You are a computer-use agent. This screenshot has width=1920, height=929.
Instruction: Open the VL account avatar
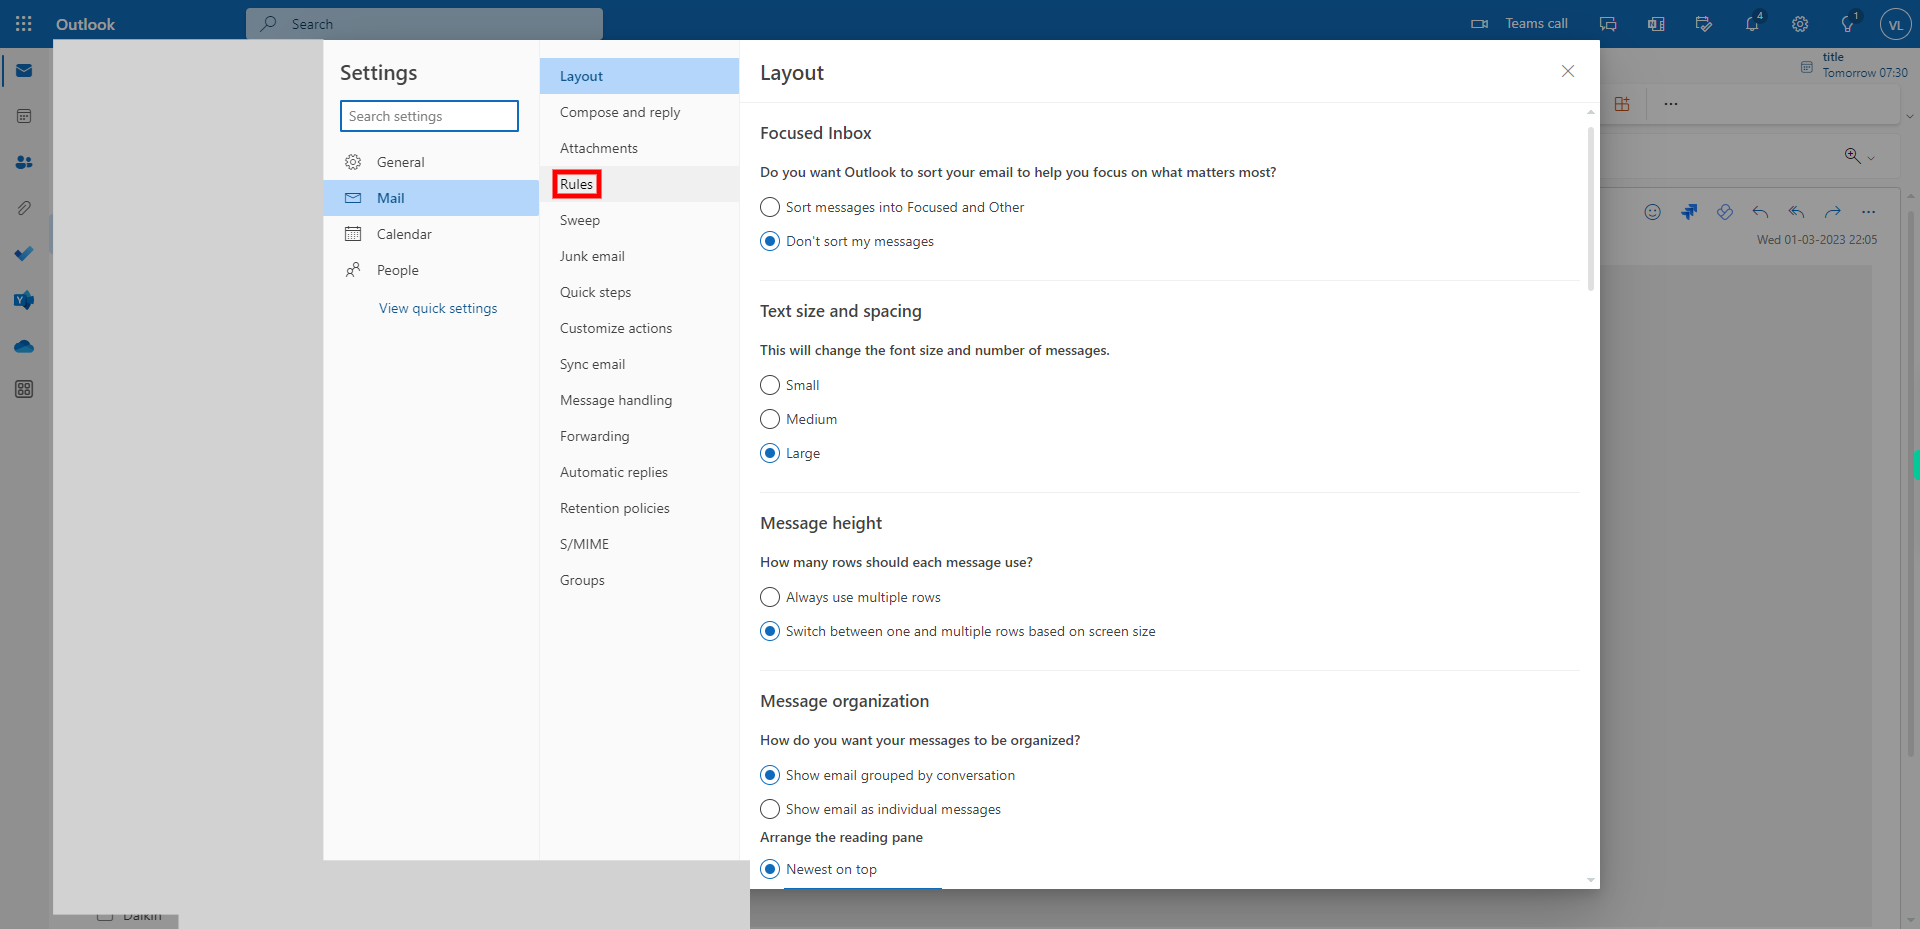coord(1895,24)
